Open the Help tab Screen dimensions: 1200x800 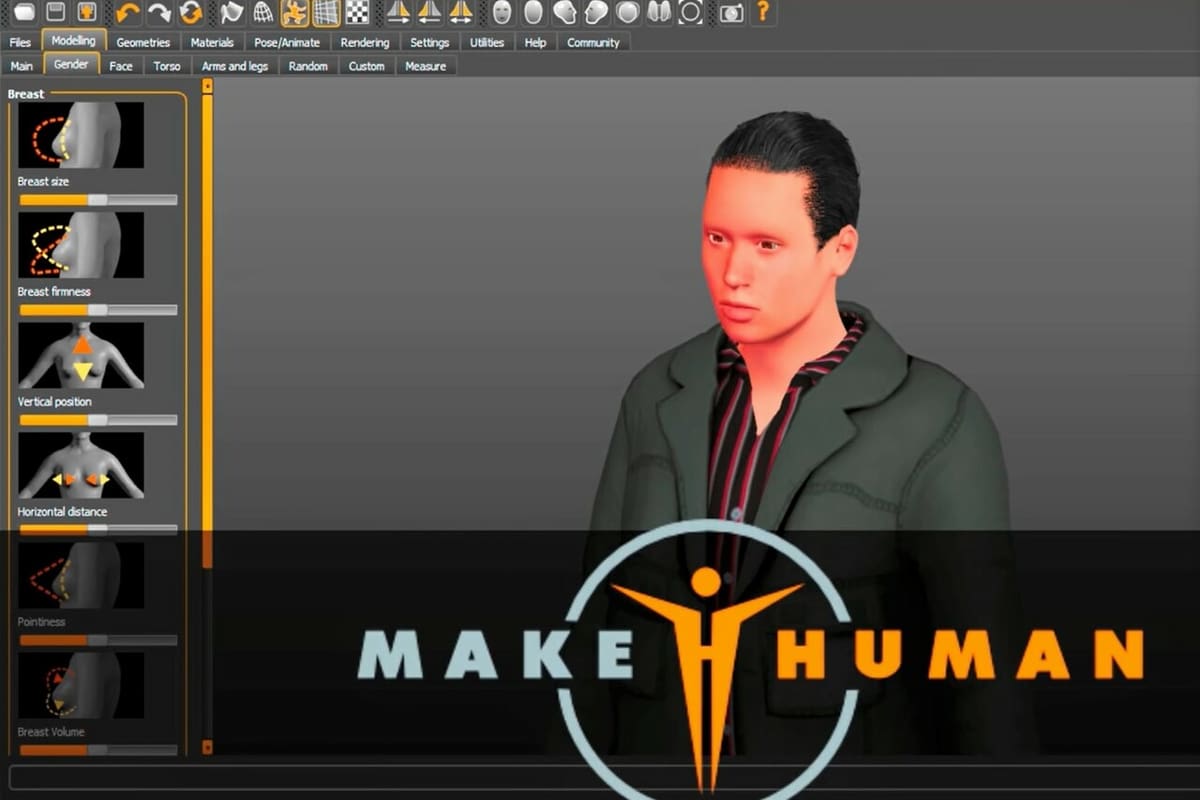[536, 42]
